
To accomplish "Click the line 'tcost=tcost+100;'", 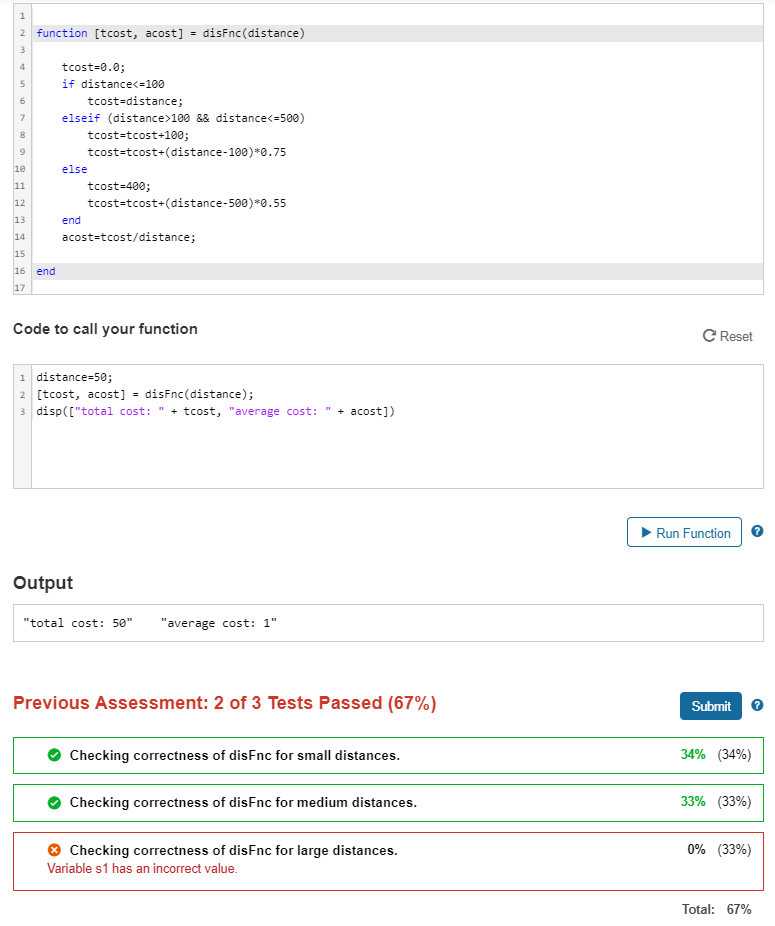I will tap(138, 135).
